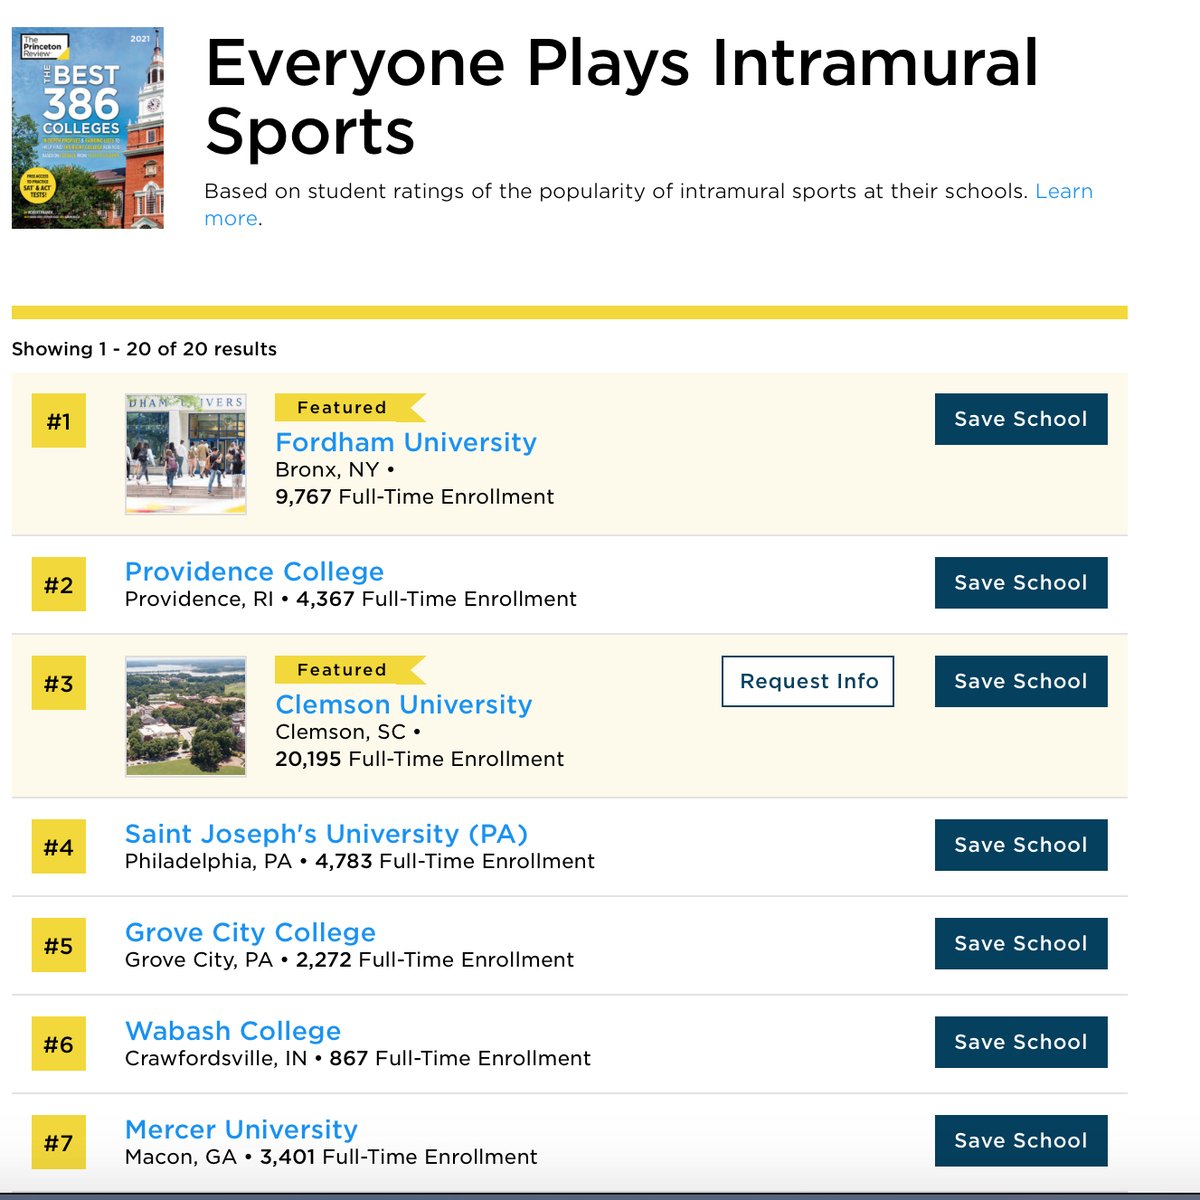Click the #7 rank badge
Image resolution: width=1200 pixels, height=1200 pixels.
pos(59,1142)
